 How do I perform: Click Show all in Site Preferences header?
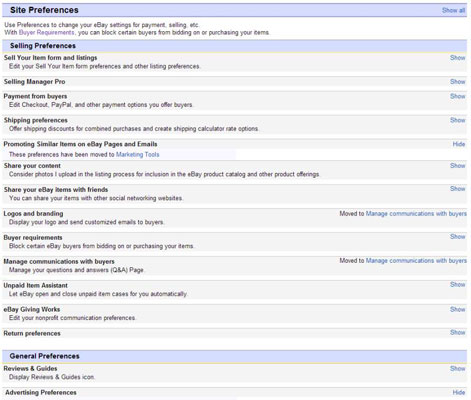click(453, 10)
